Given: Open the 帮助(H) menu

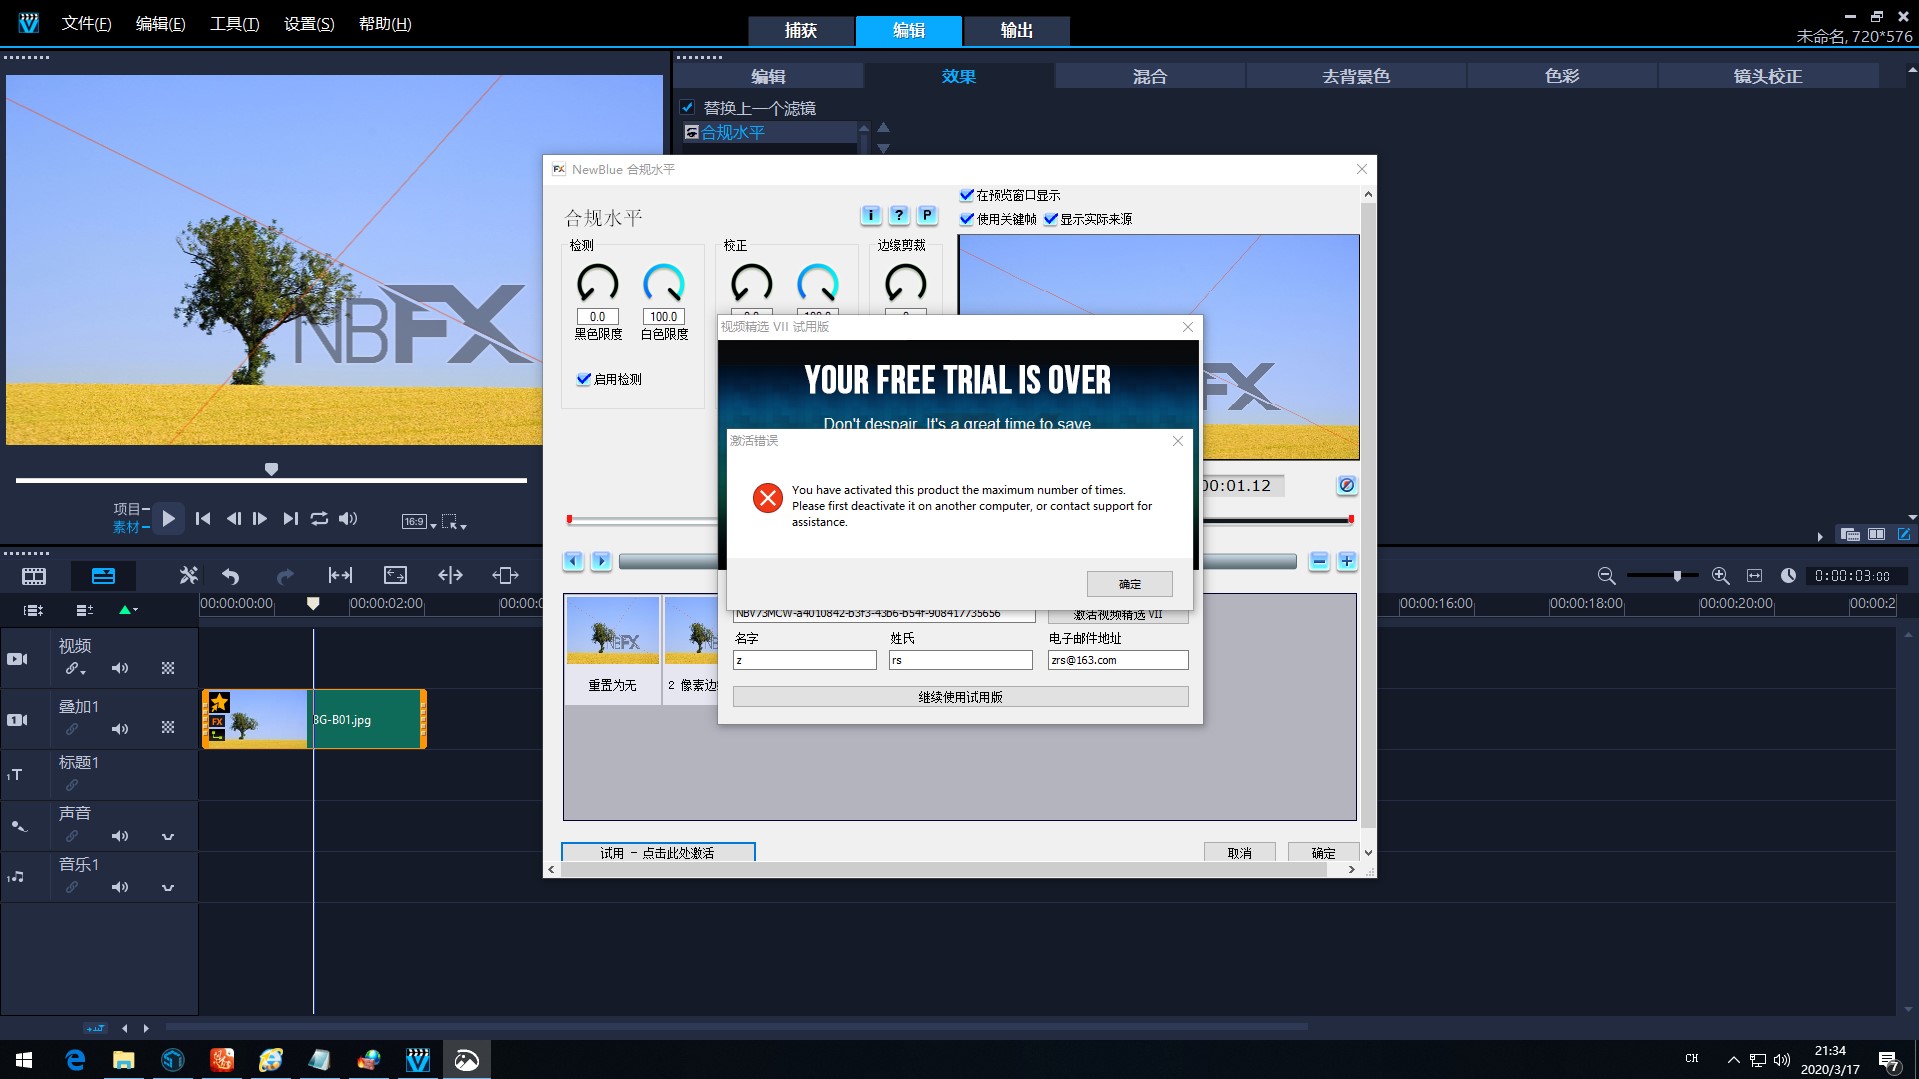Looking at the screenshot, I should (384, 23).
